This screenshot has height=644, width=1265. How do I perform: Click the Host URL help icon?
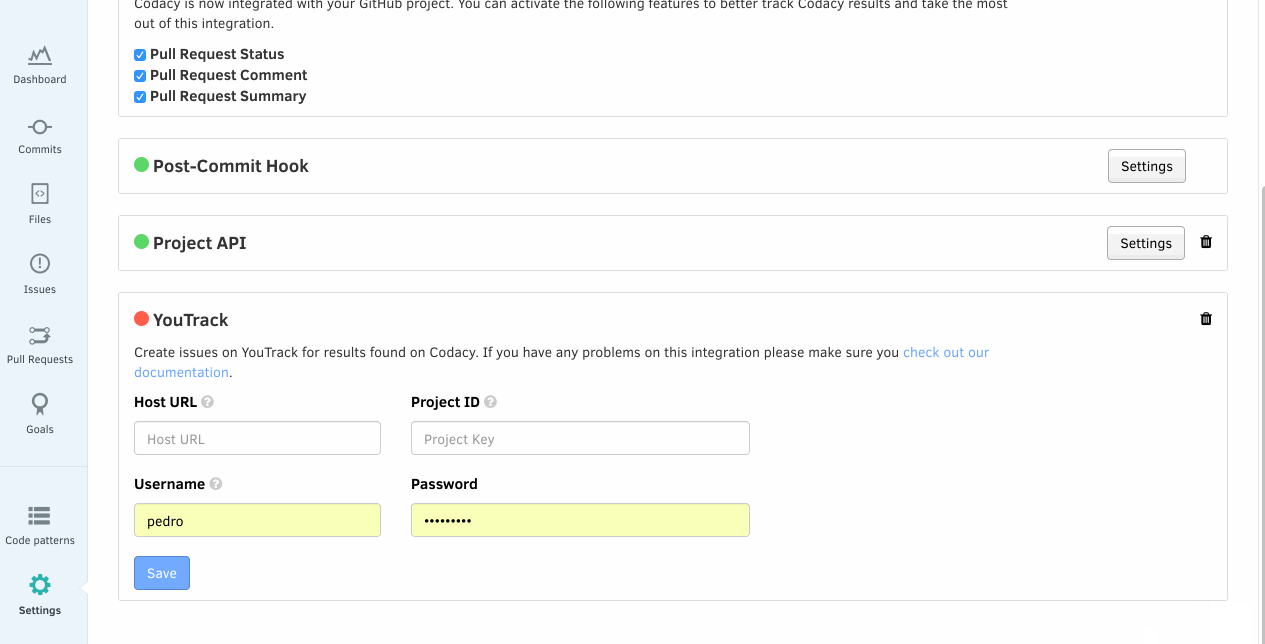tap(208, 402)
